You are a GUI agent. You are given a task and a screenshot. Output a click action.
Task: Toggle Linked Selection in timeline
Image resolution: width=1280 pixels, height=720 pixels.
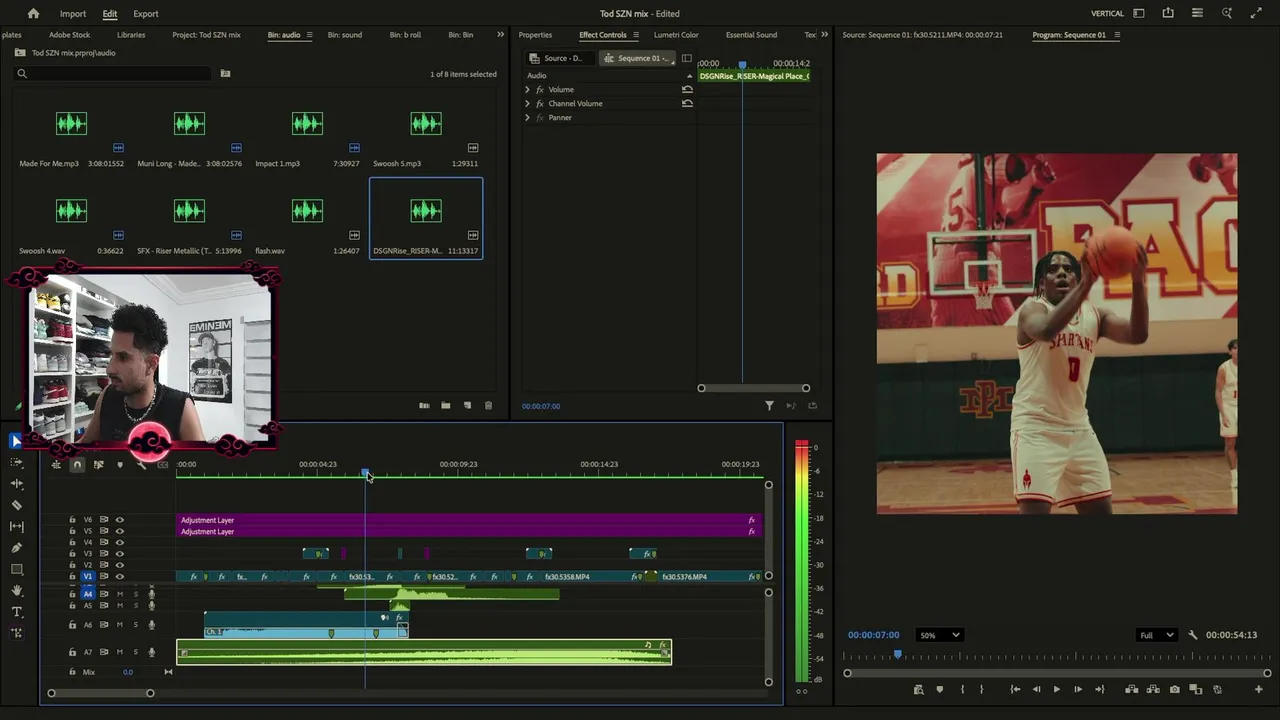[x=98, y=464]
